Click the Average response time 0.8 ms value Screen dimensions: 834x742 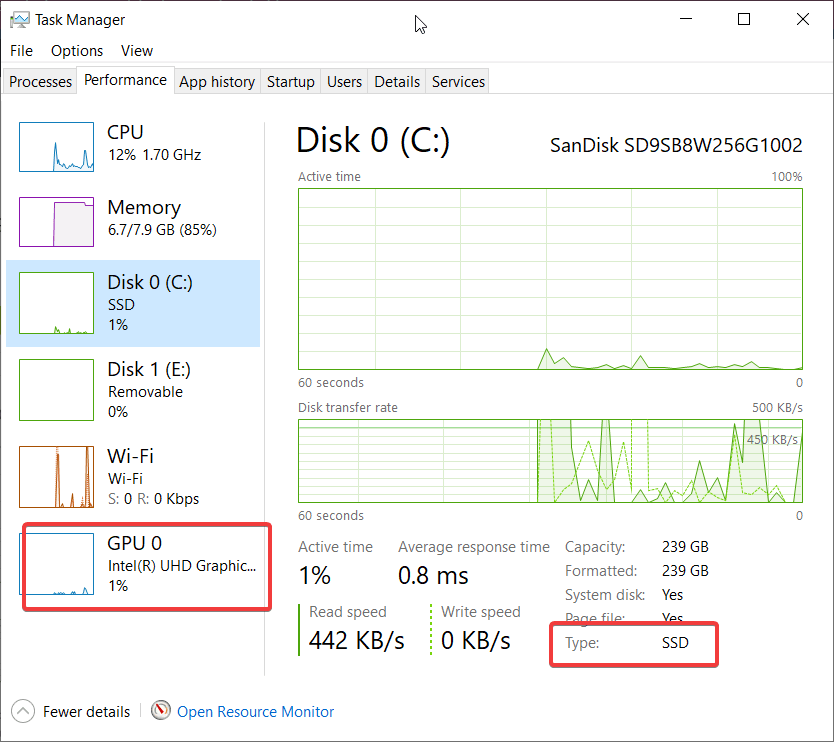tap(433, 576)
